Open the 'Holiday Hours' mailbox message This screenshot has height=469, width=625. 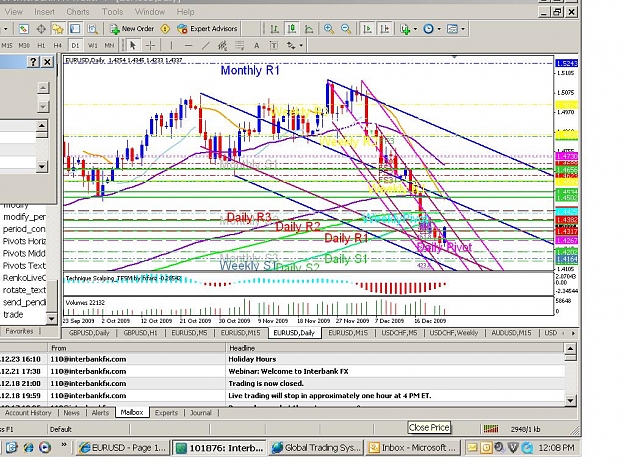(x=282, y=359)
